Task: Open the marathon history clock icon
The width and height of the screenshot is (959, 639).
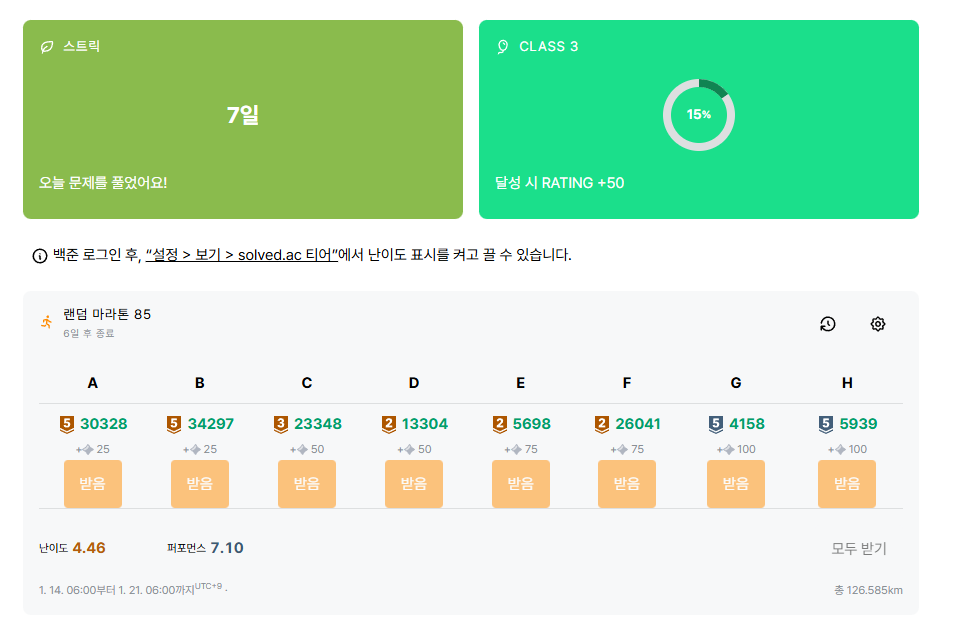Action: (x=827, y=324)
